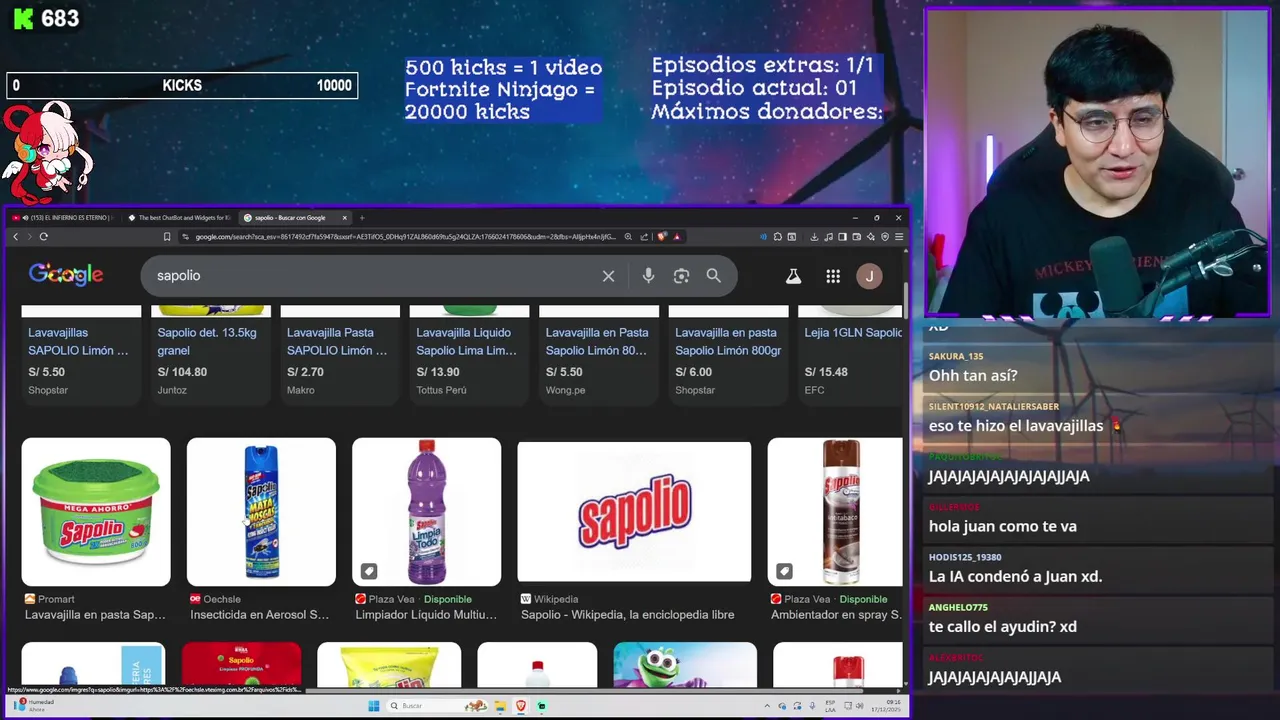This screenshot has width=1280, height=720.
Task: Start voice search with microphone icon
Action: [x=648, y=276]
